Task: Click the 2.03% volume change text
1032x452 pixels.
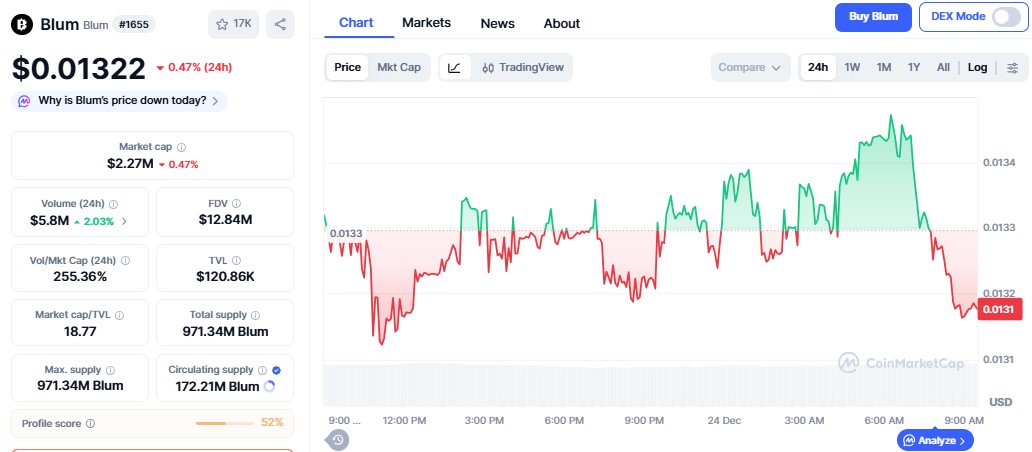Action: 98,222
